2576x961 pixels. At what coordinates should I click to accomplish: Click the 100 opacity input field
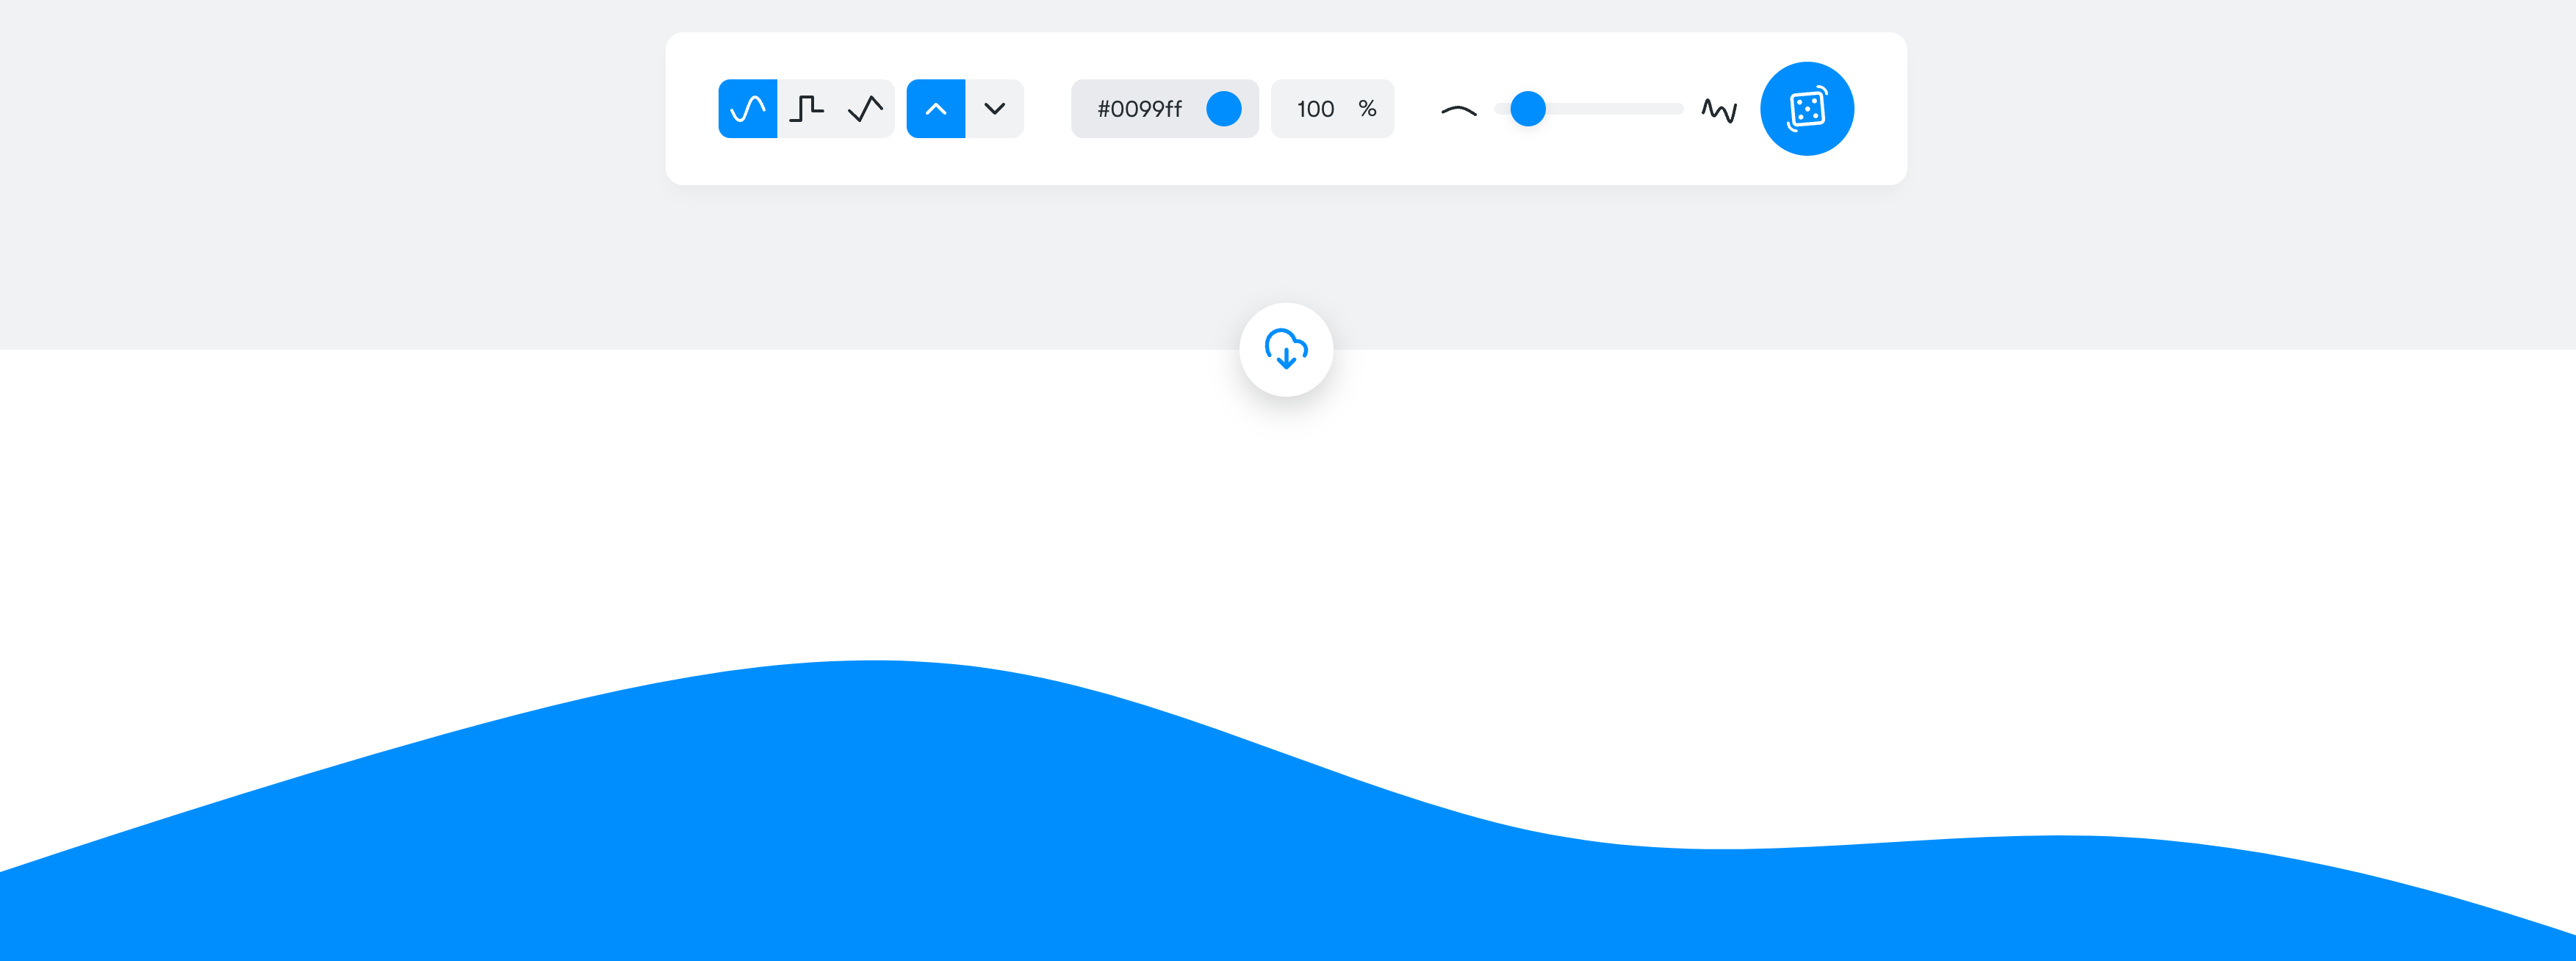pos(1315,108)
